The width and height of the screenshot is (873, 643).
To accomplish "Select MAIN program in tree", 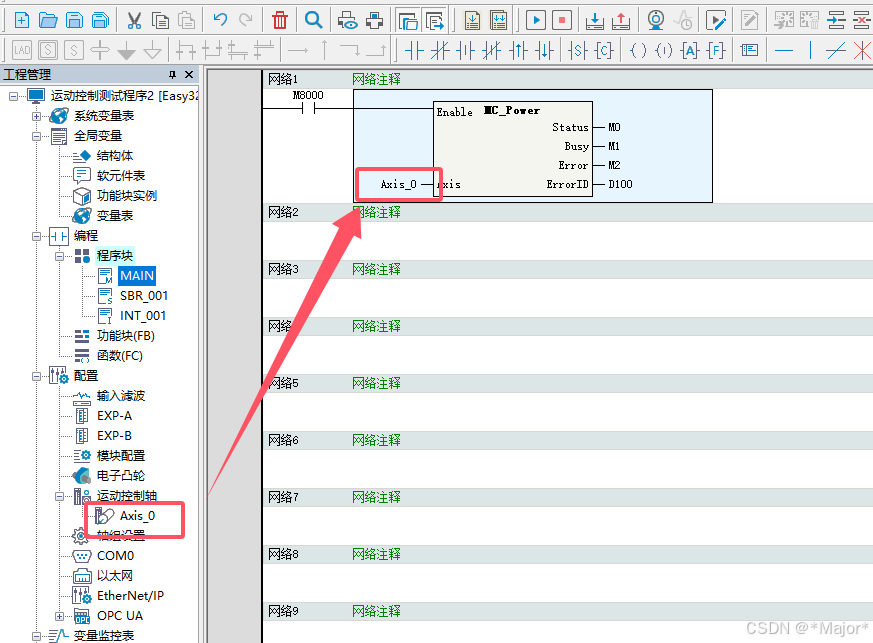I will (x=136, y=276).
